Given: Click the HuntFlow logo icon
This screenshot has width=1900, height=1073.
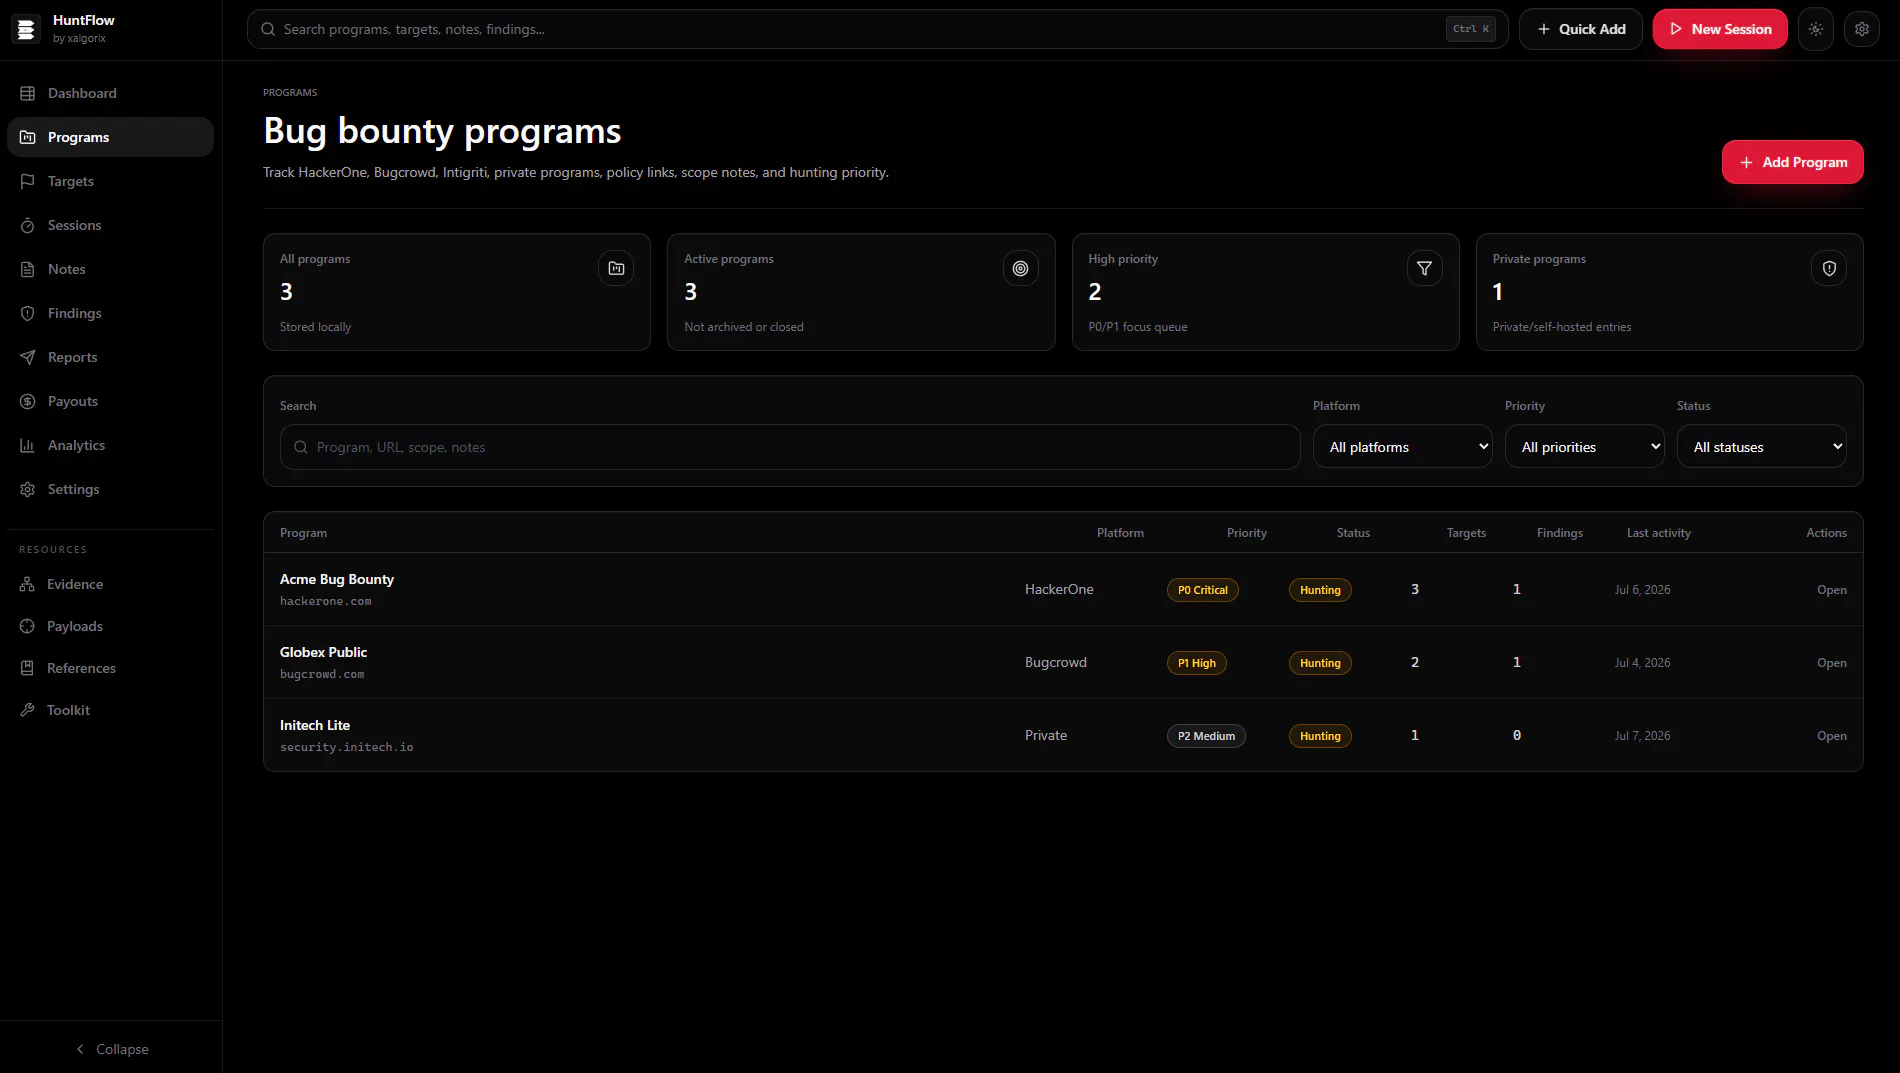Looking at the screenshot, I should tap(27, 29).
